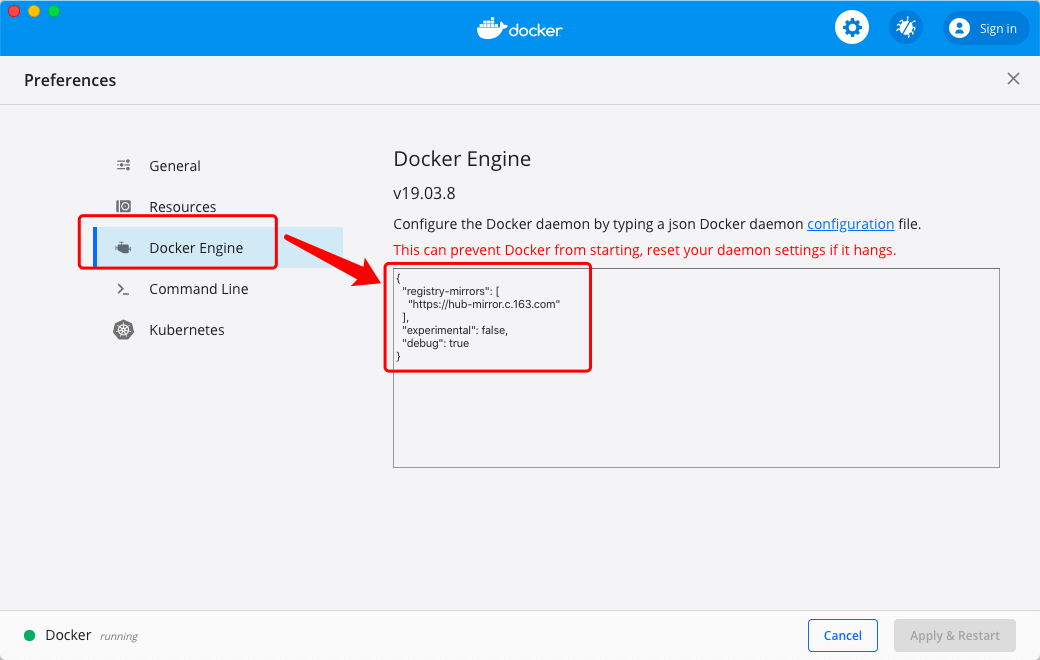Image resolution: width=1040 pixels, height=660 pixels.
Task: Click the user avatar icon beside Sign in
Action: pos(959,28)
